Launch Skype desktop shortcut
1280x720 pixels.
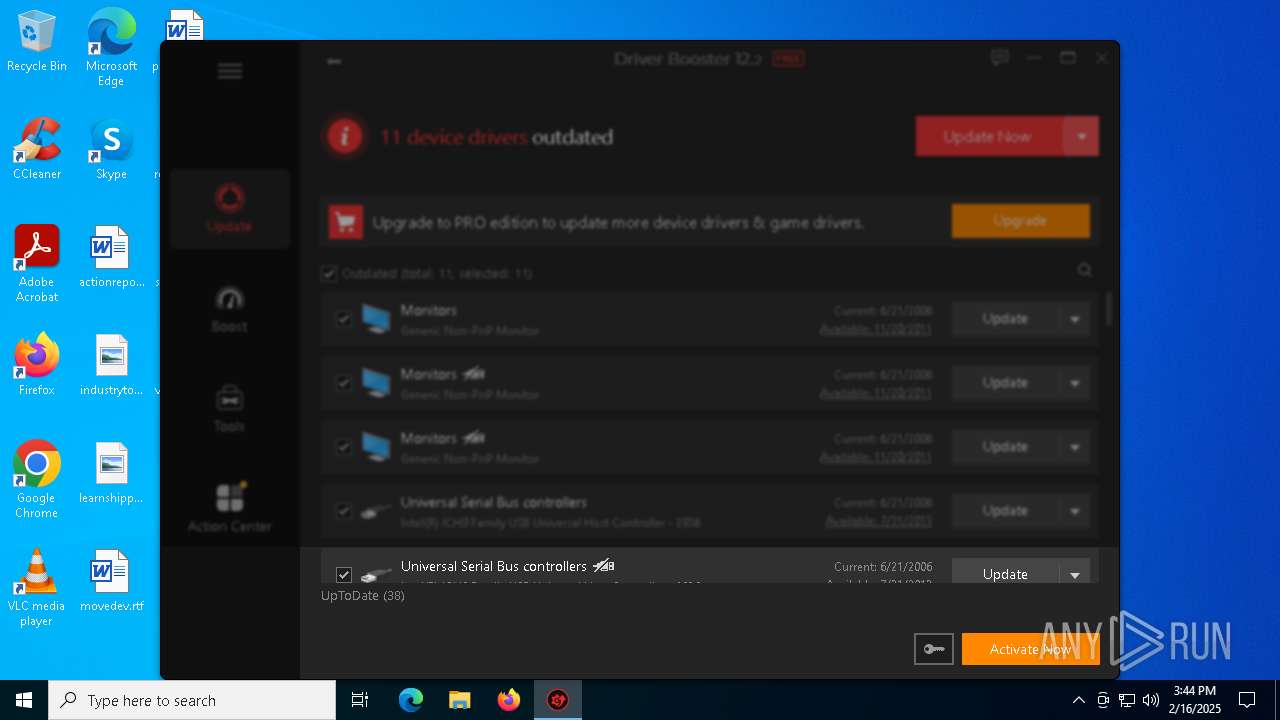(x=111, y=148)
